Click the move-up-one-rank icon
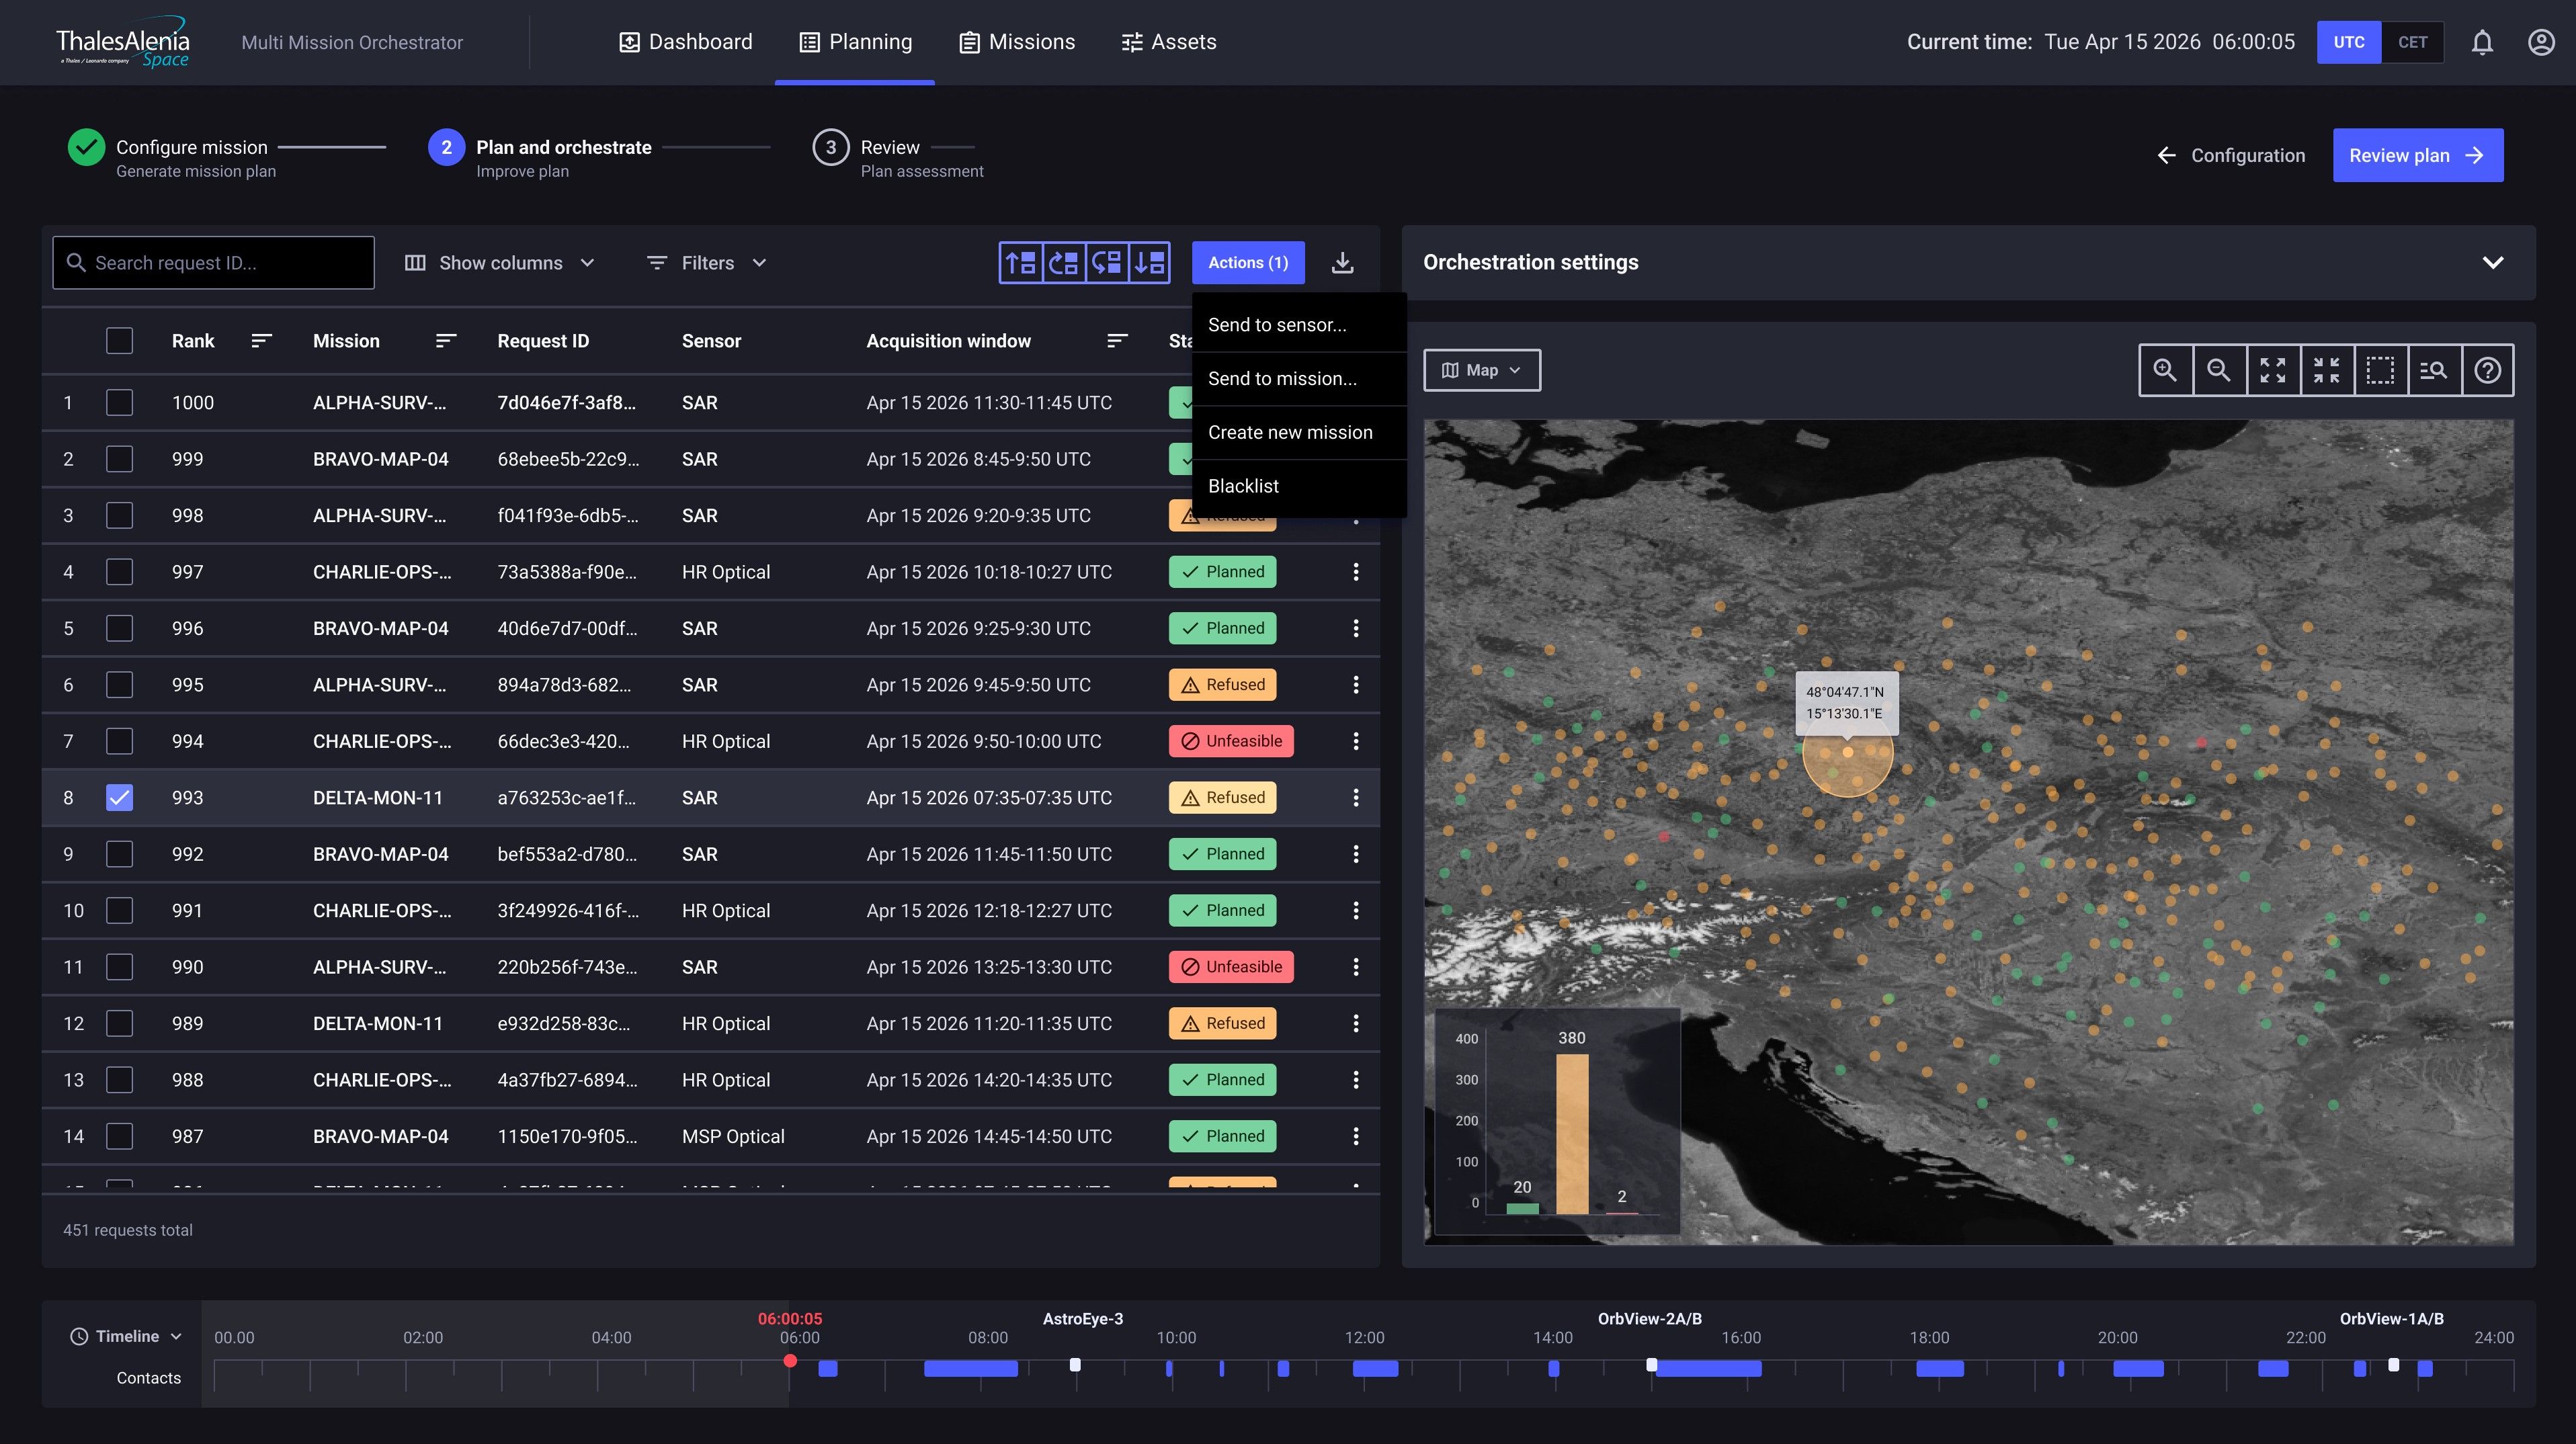 tap(1064, 263)
